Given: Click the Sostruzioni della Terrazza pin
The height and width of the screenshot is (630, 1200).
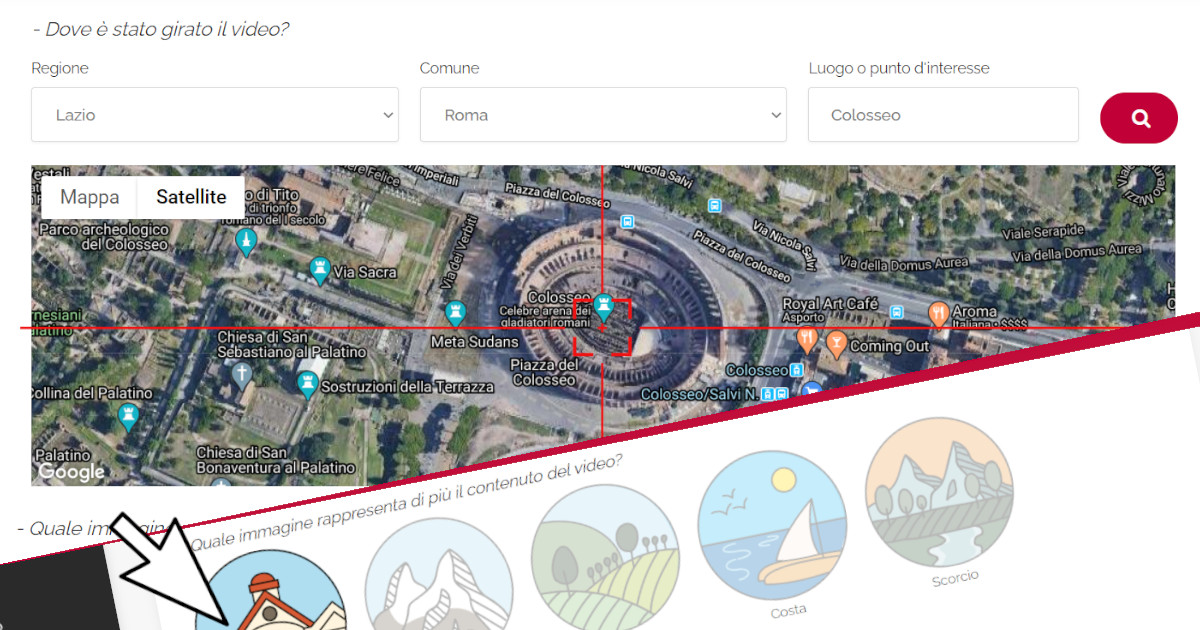Looking at the screenshot, I should click(308, 383).
